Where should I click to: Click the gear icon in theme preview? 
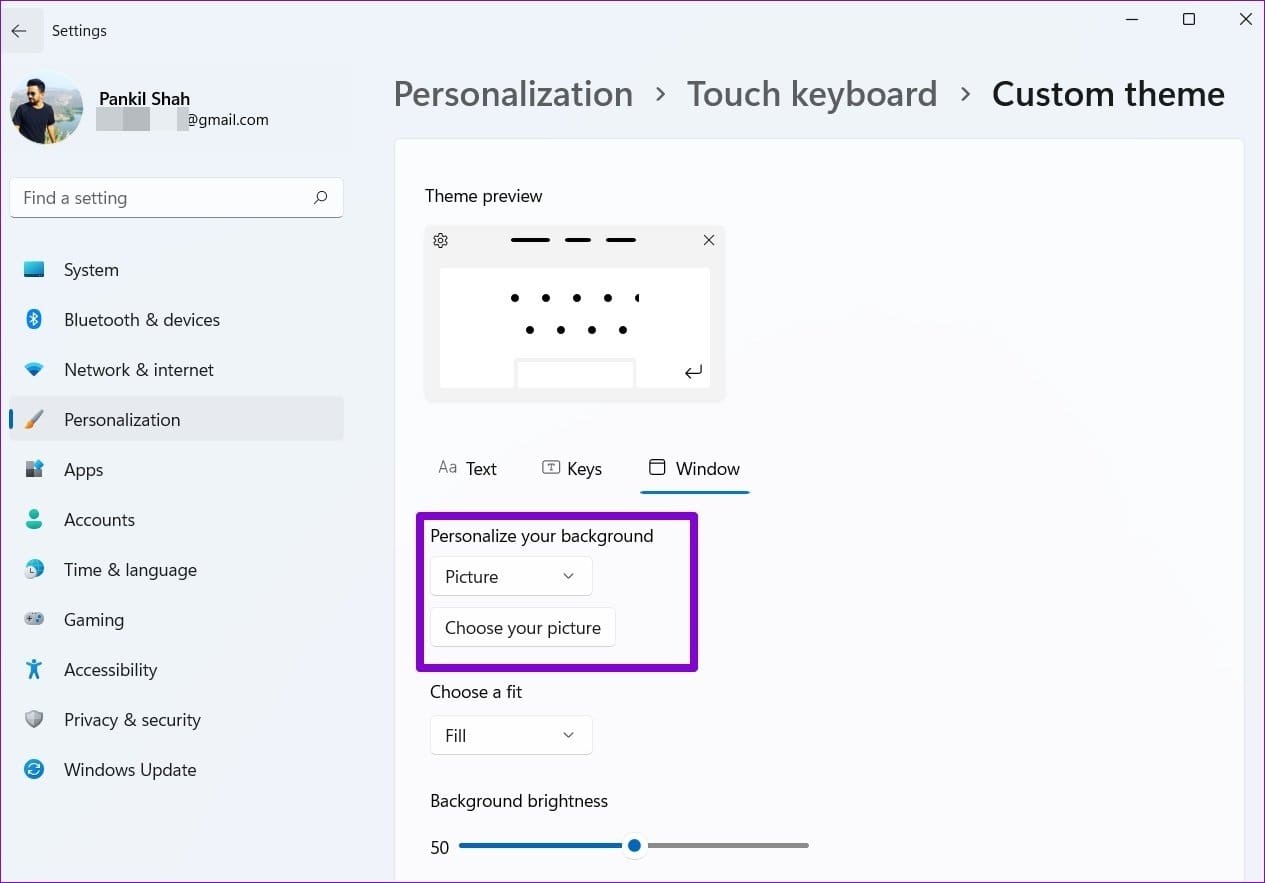pos(440,240)
